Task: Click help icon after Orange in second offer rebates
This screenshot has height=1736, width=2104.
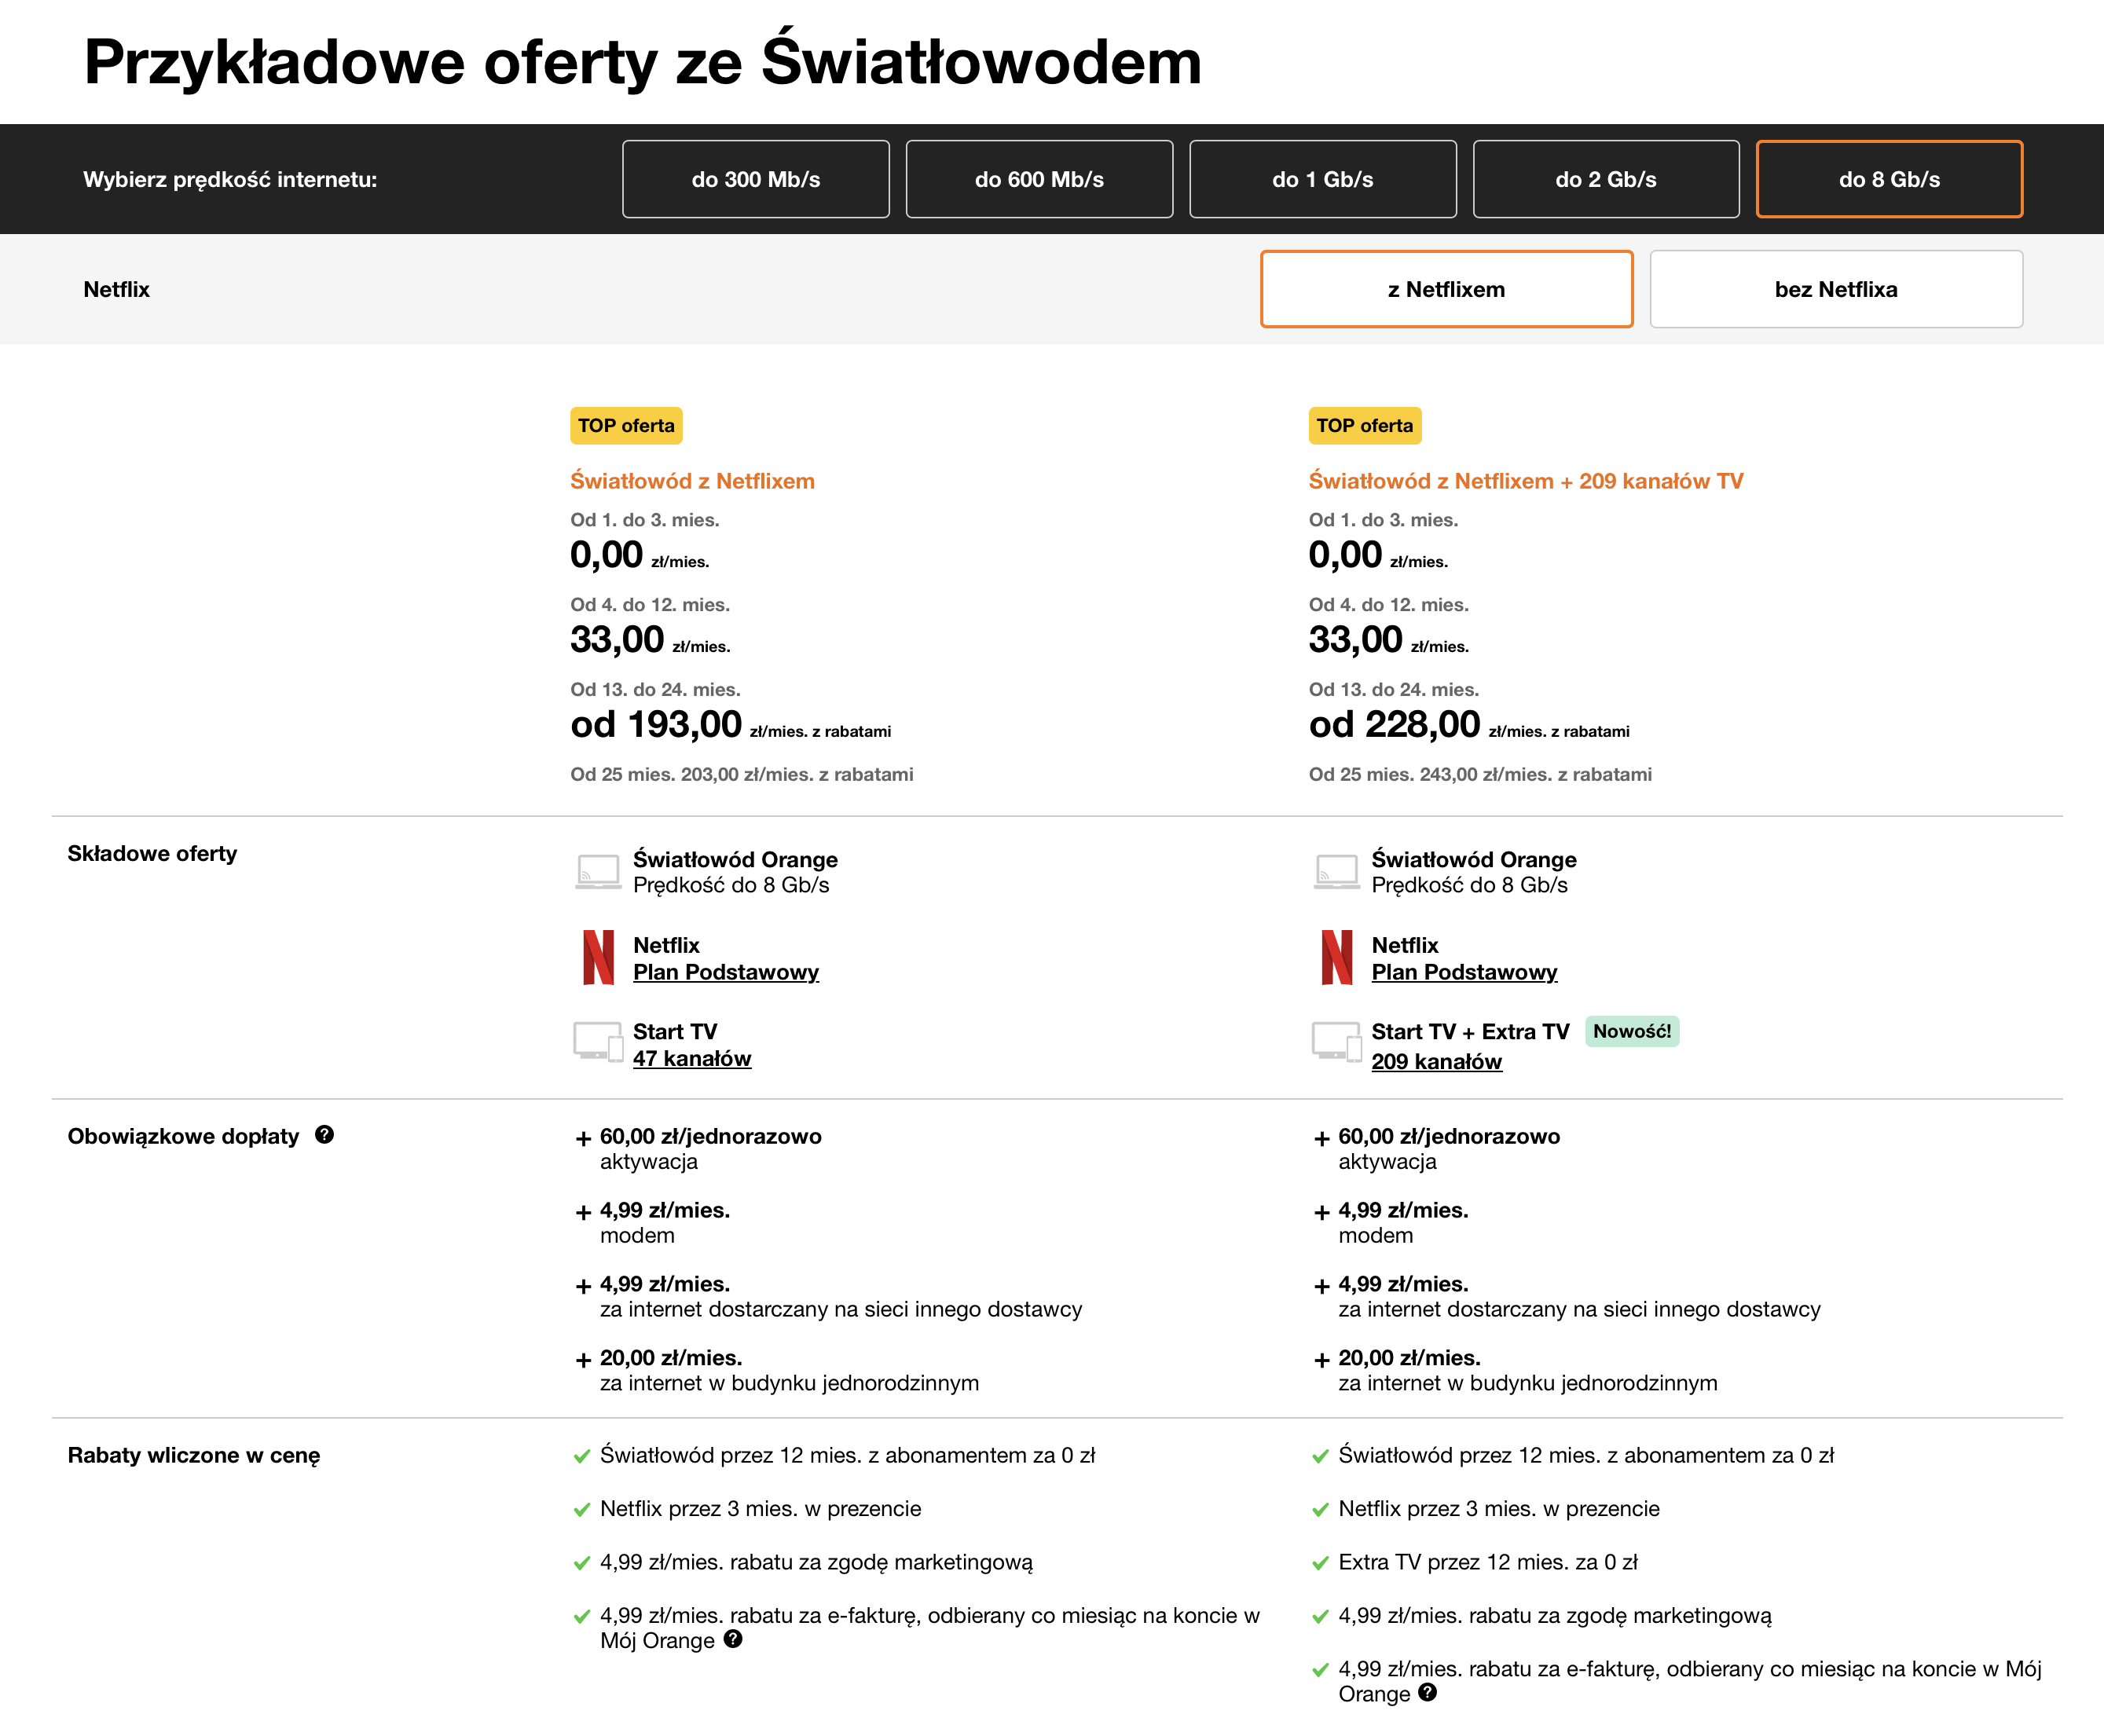Action: pos(1428,1692)
